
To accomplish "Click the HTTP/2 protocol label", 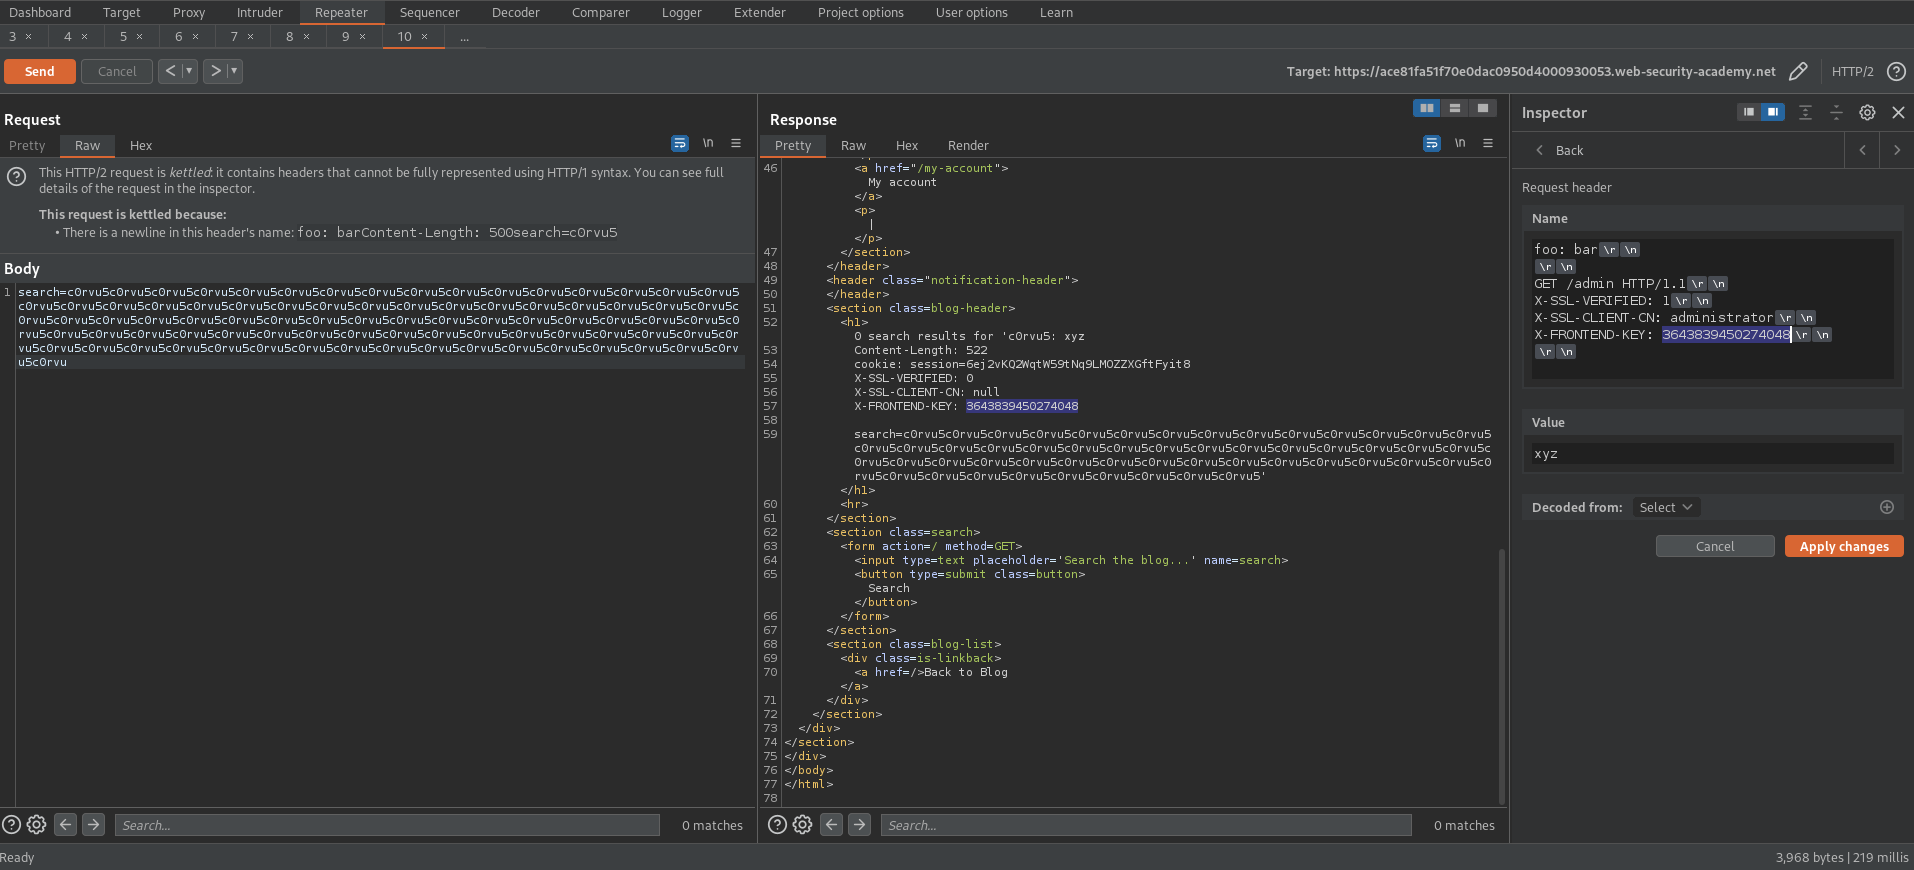I will coord(1852,71).
